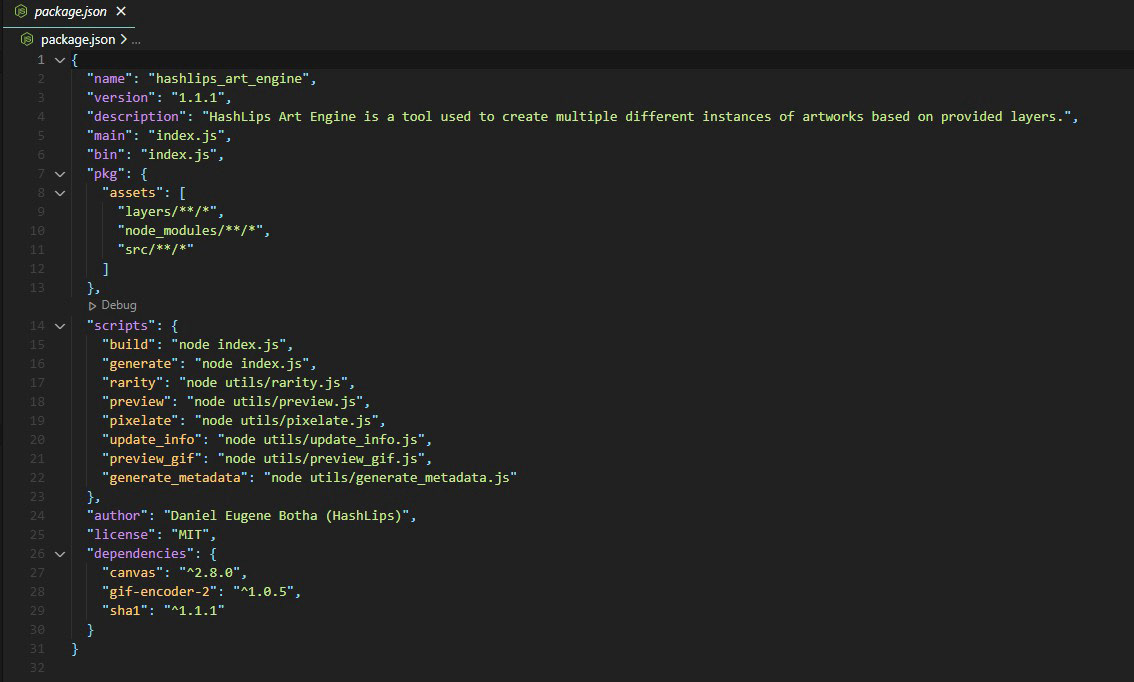1134x682 pixels.
Task: Click the "name" key on line 2
Action: [109, 79]
